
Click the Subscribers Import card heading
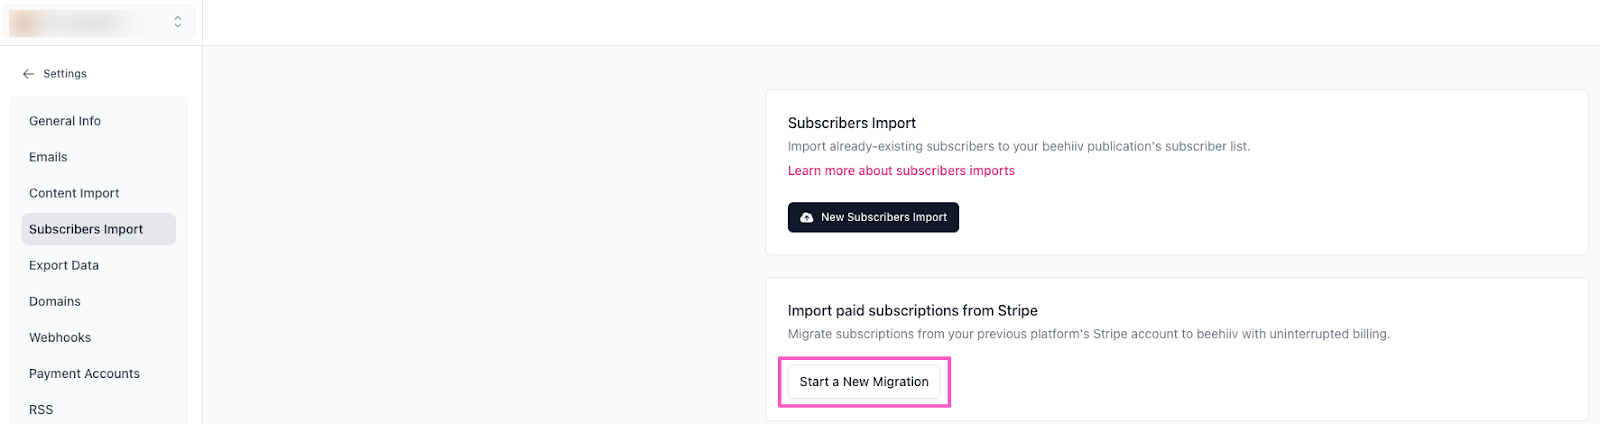(x=852, y=123)
